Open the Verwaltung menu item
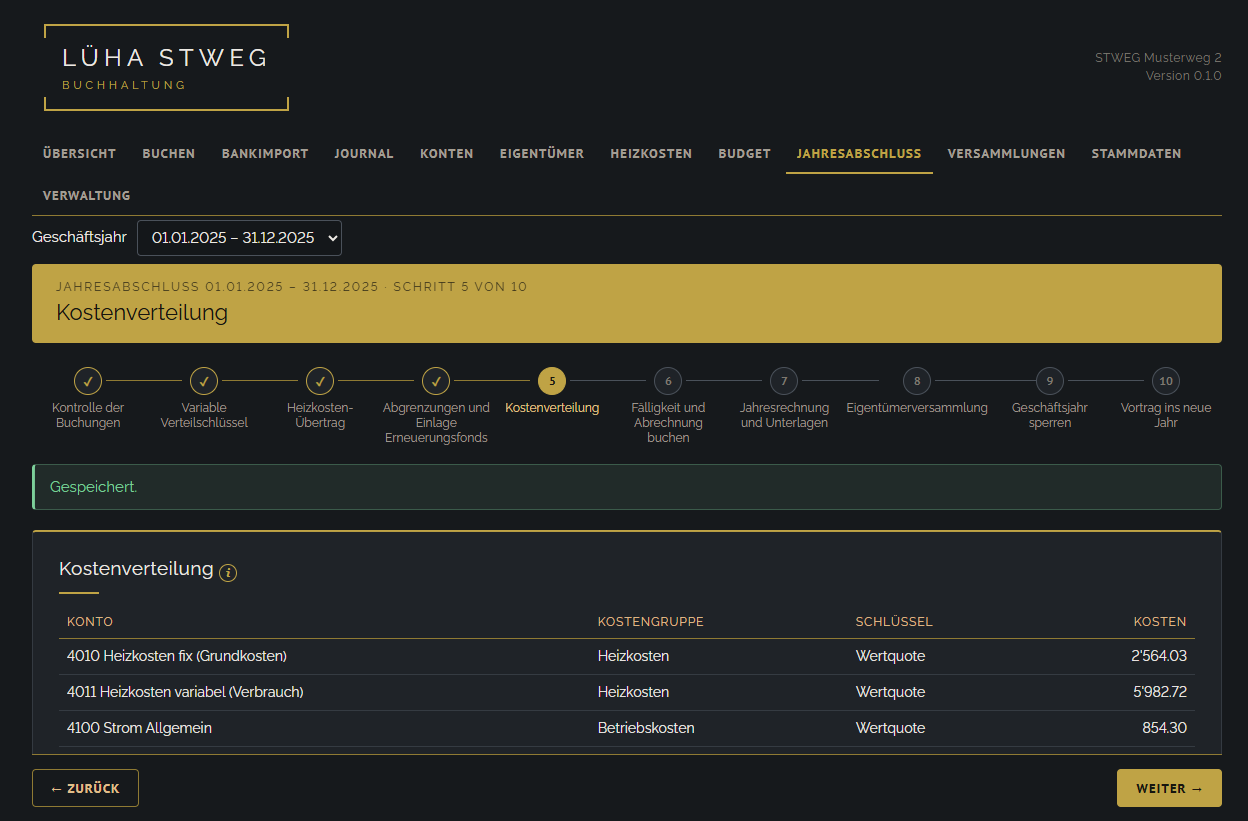The width and height of the screenshot is (1248, 821). pos(87,196)
